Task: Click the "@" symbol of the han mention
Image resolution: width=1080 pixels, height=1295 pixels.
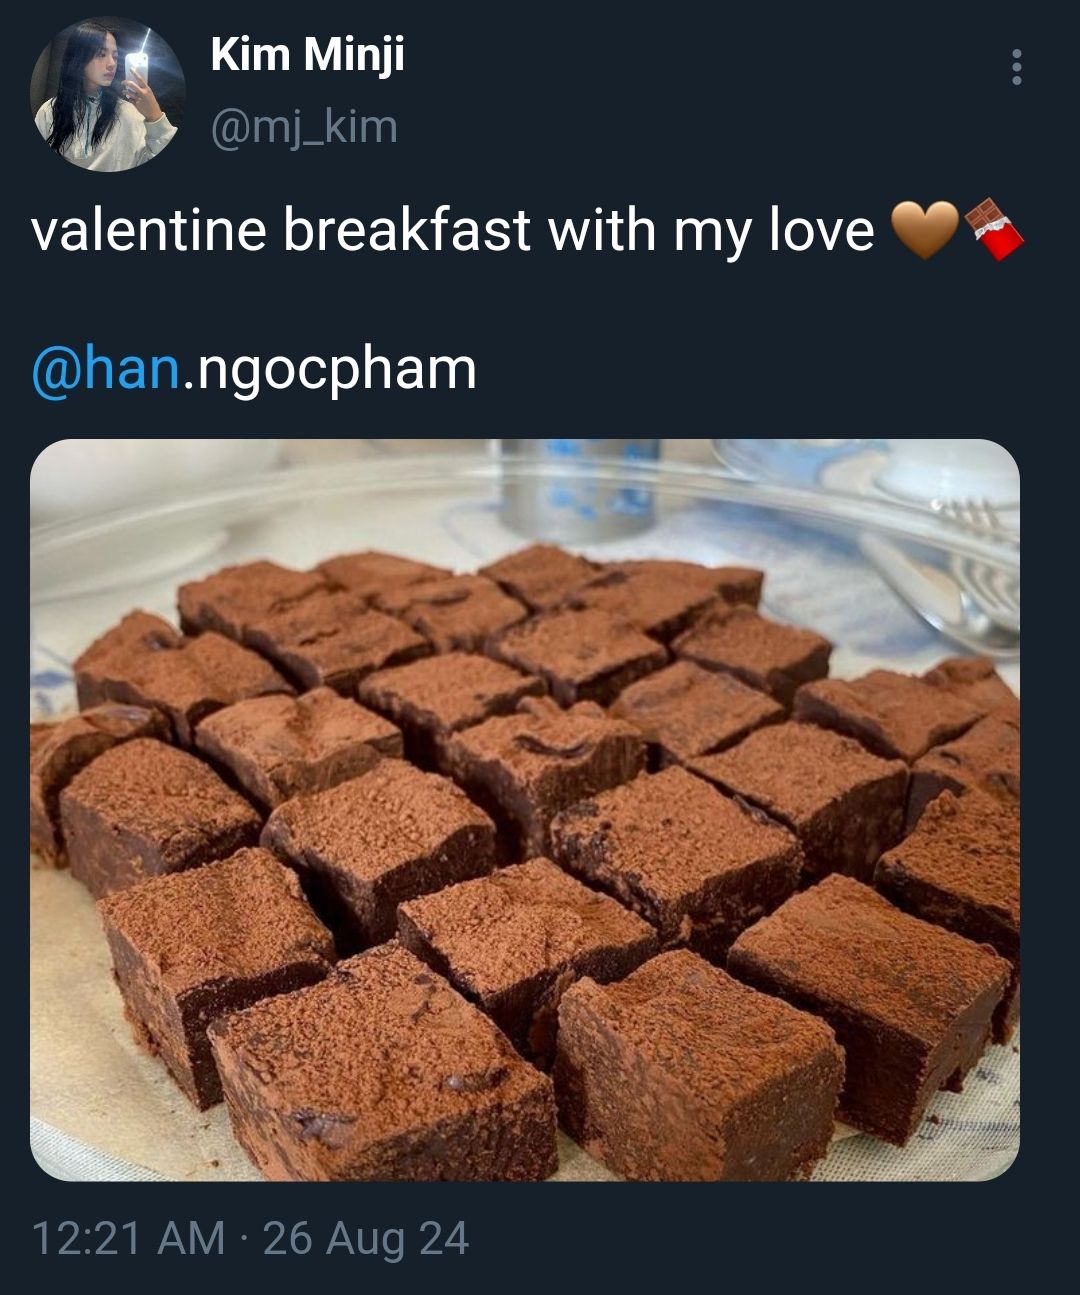Action: click(x=56, y=370)
